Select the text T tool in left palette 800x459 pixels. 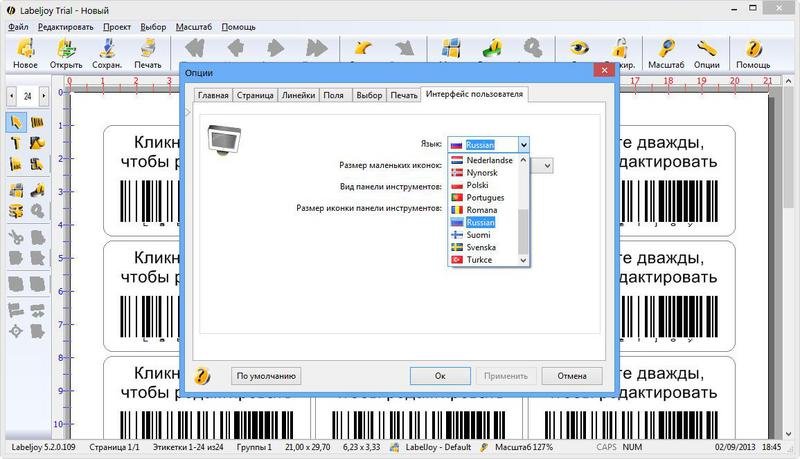click(x=16, y=143)
